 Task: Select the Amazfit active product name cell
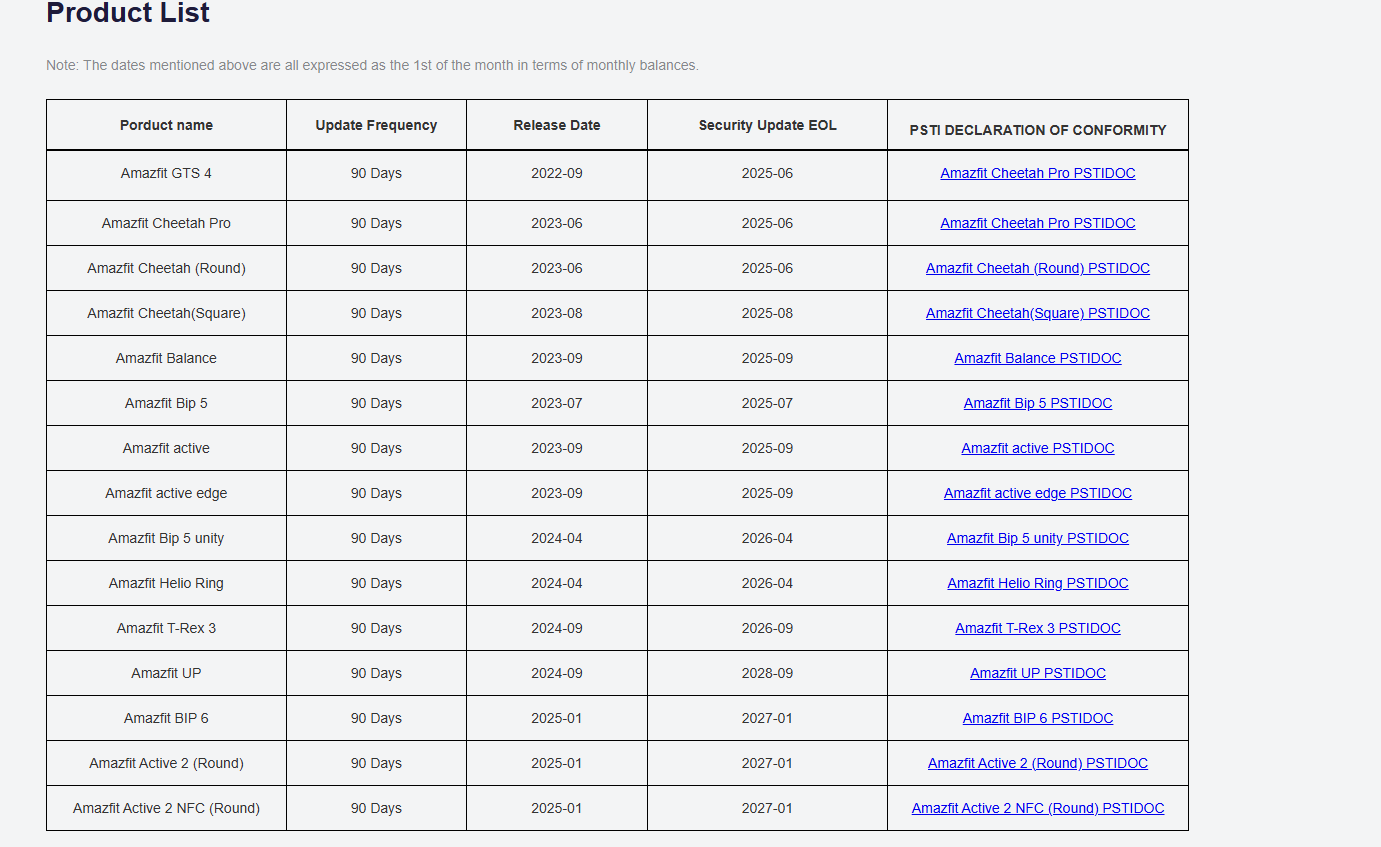pos(166,448)
